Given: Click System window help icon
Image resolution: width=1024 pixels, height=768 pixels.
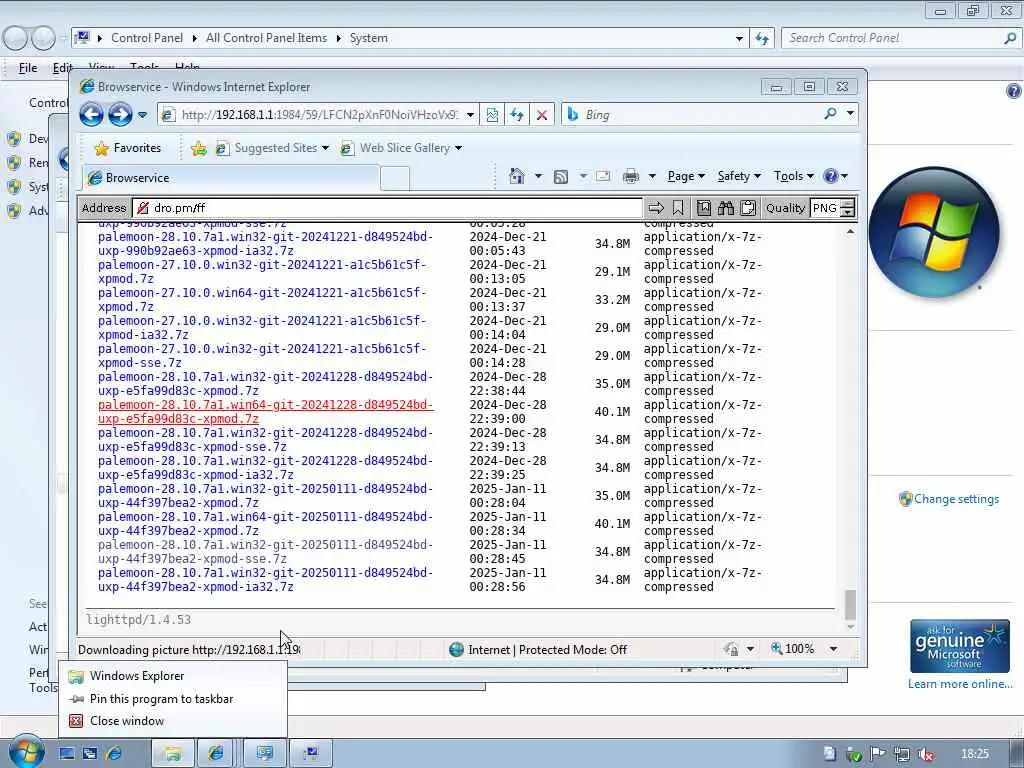Looking at the screenshot, I should [x=1014, y=91].
